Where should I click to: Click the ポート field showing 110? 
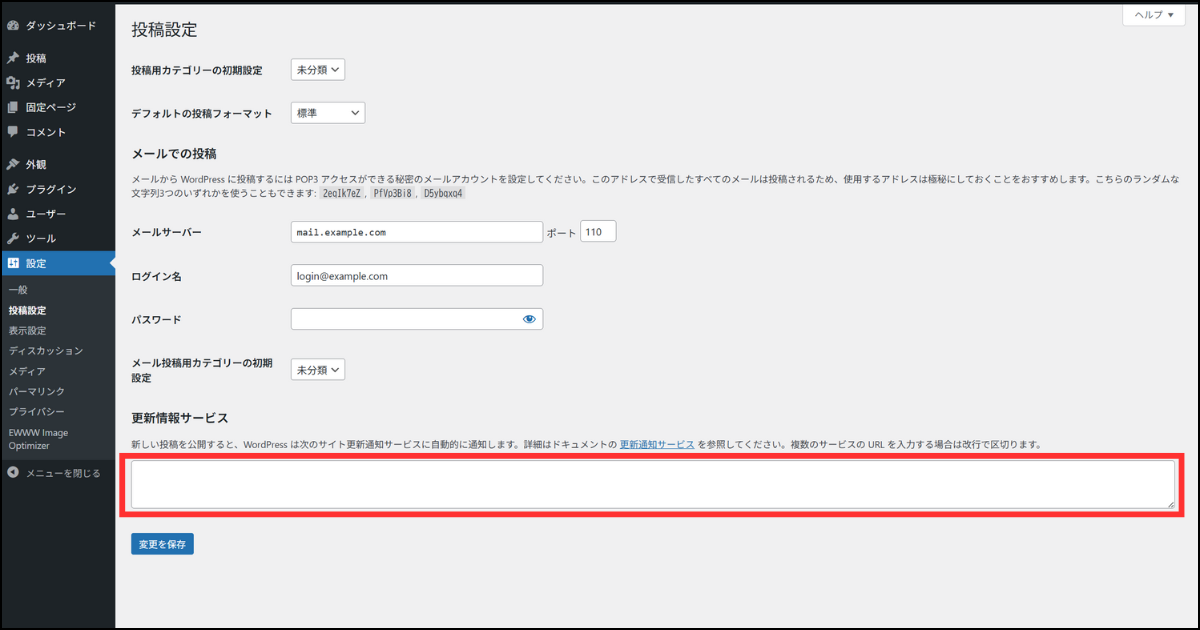598,232
